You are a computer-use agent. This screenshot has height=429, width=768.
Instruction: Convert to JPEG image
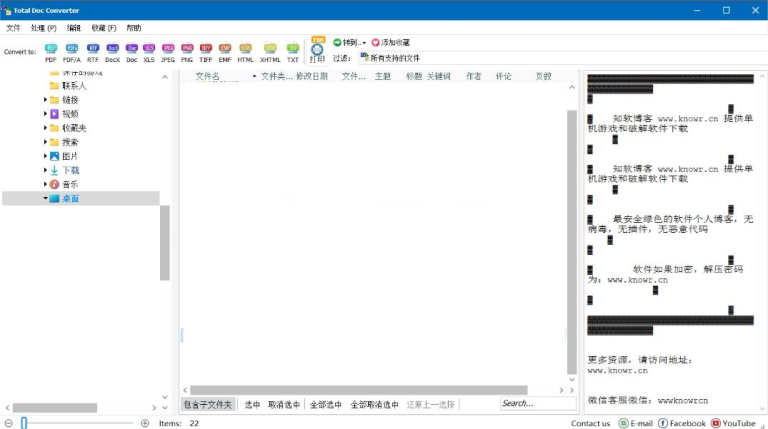tap(168, 52)
